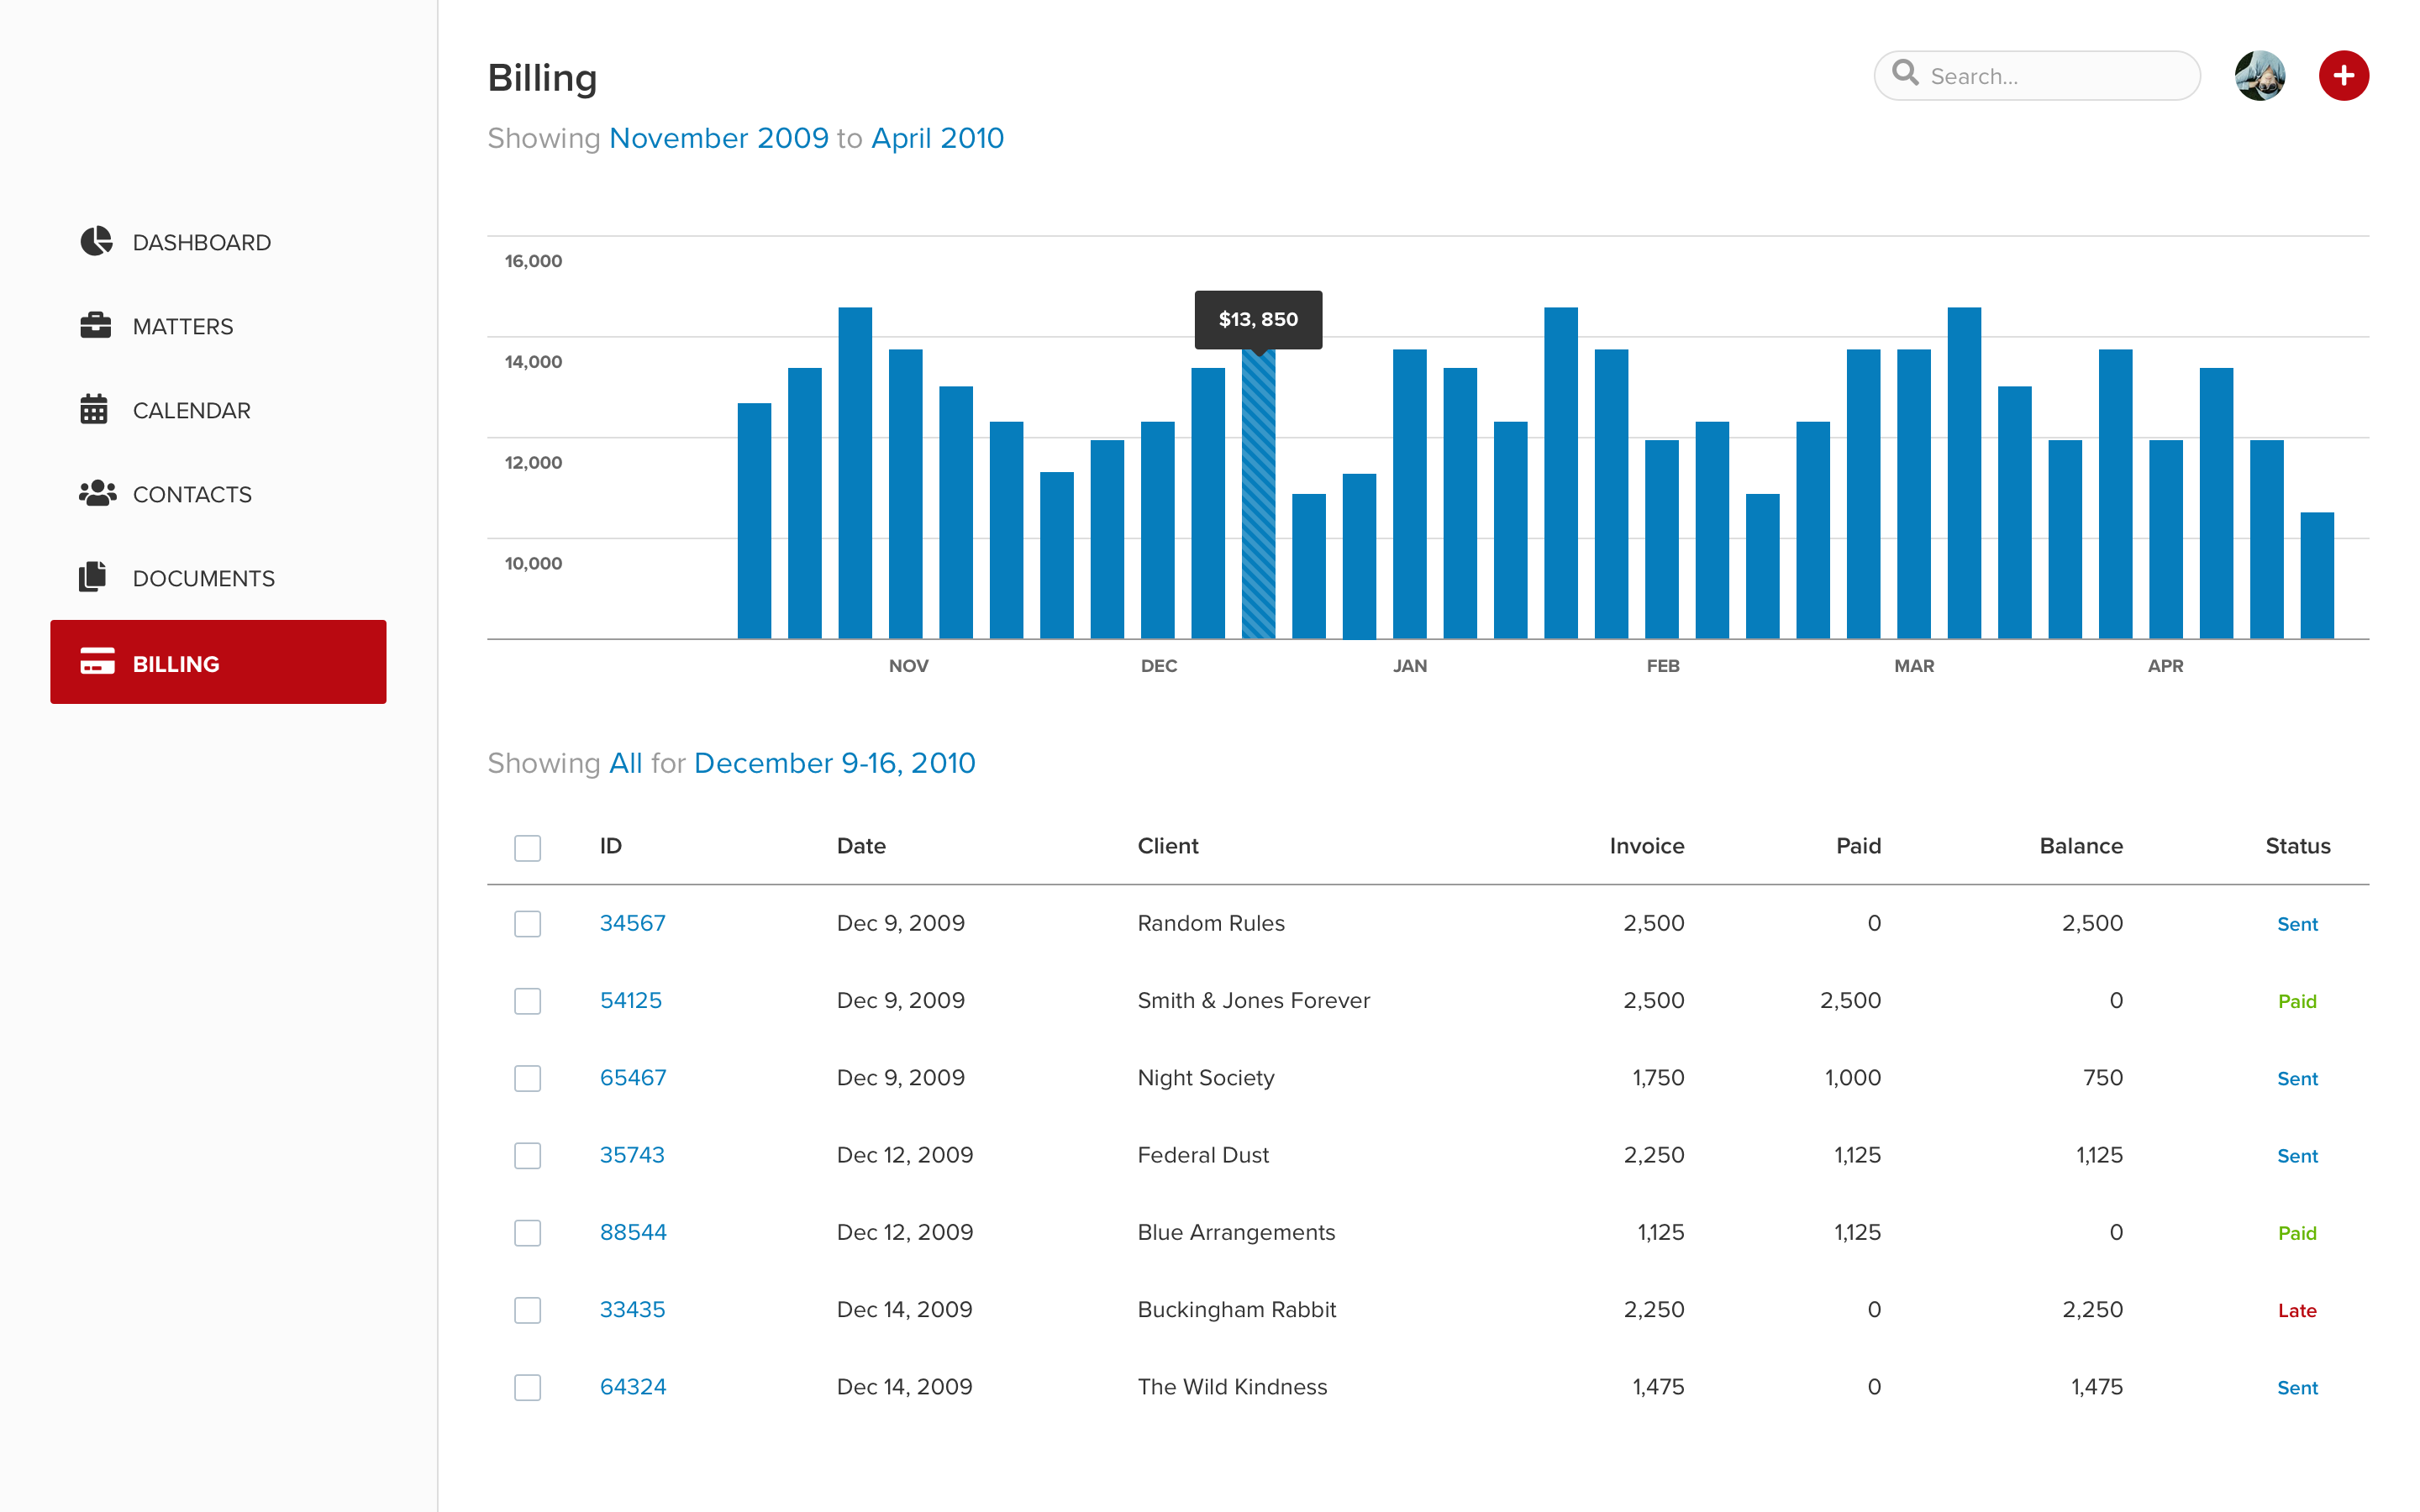Select the Contacts people icon
The height and width of the screenshot is (1512, 2420).
pyautogui.click(x=95, y=493)
